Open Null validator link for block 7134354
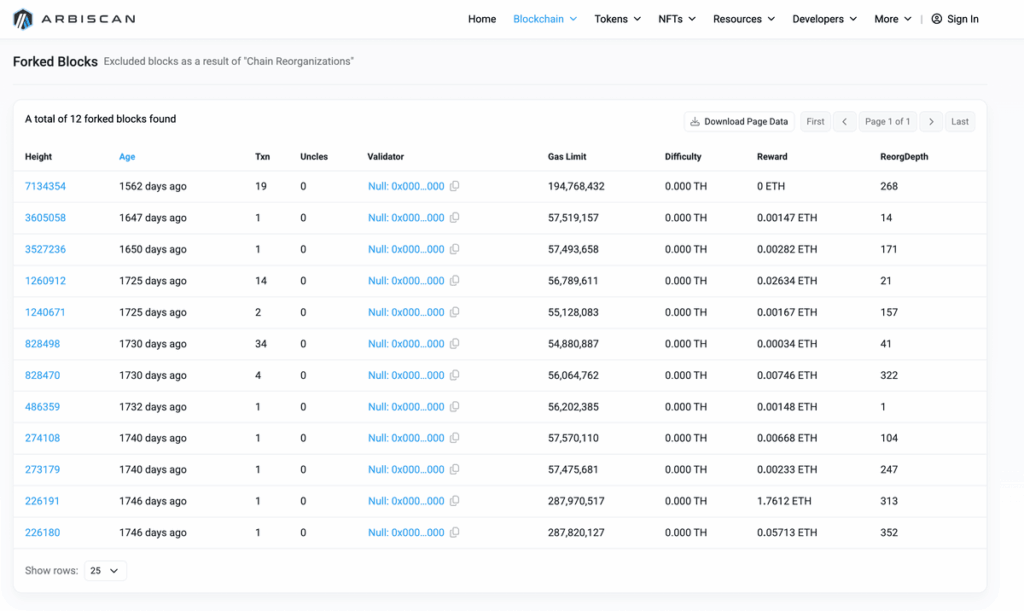Viewport: 1024px width, 611px height. pos(406,186)
